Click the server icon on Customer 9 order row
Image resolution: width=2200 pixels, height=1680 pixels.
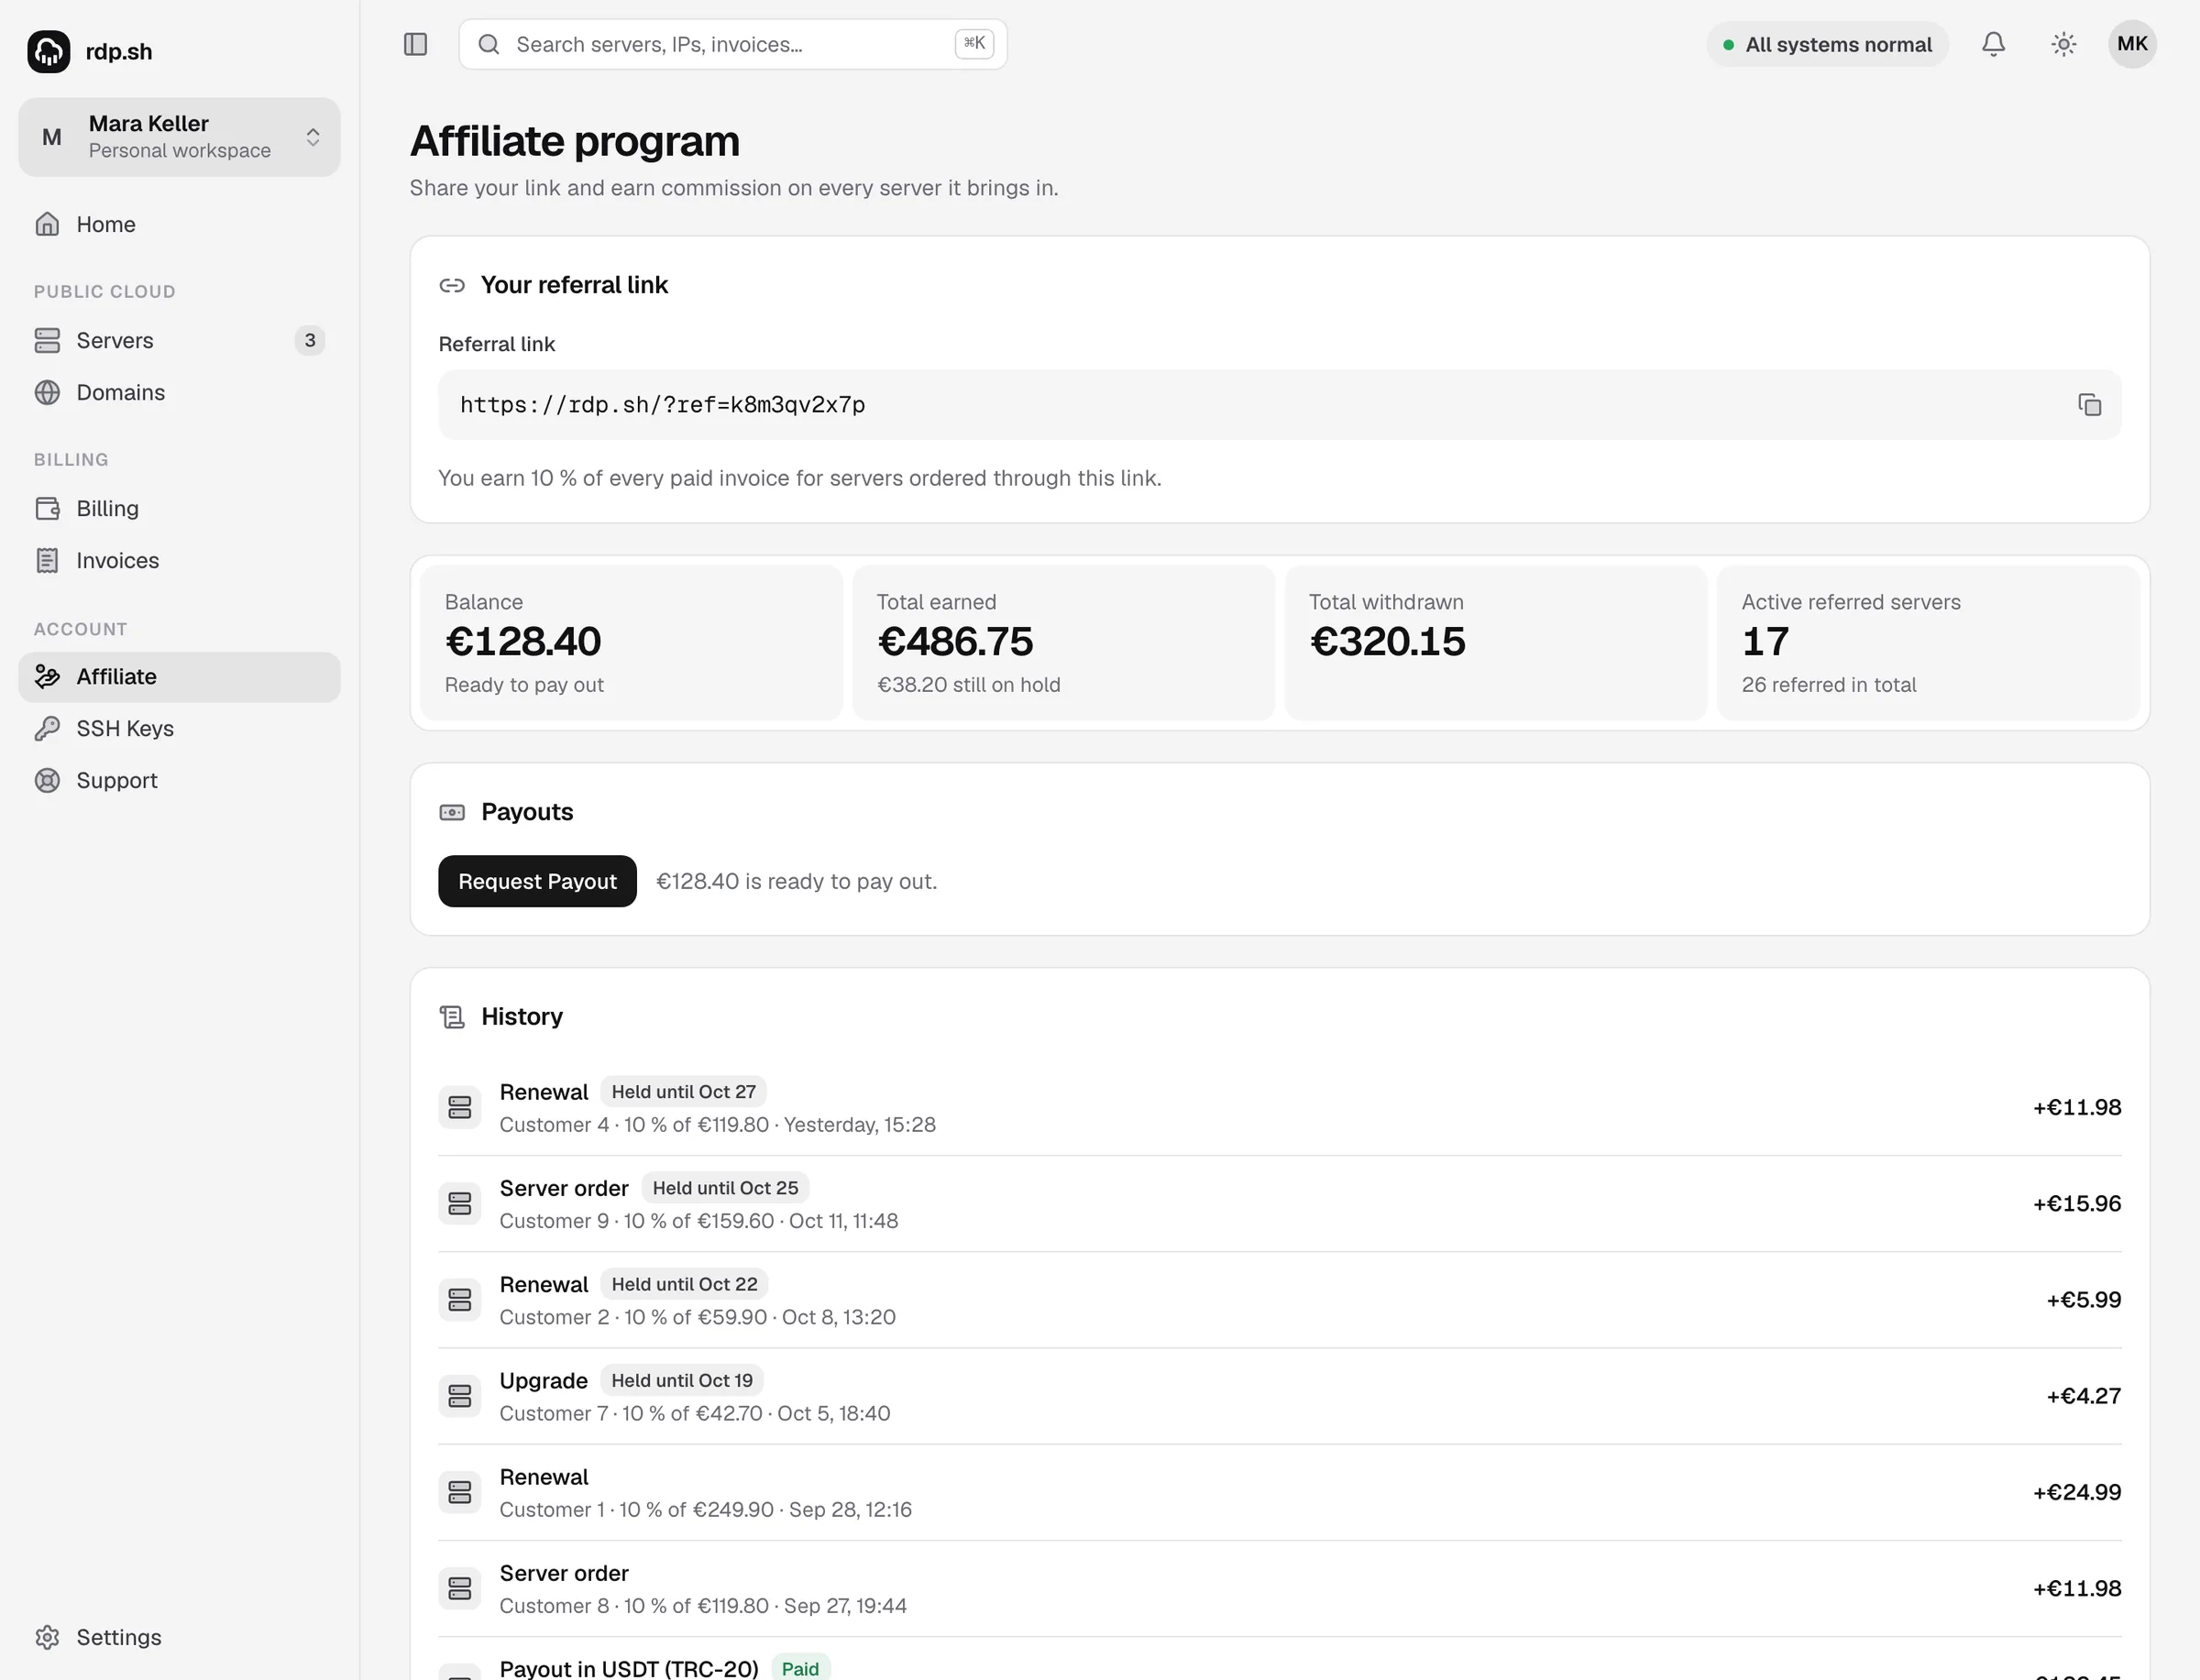[460, 1203]
